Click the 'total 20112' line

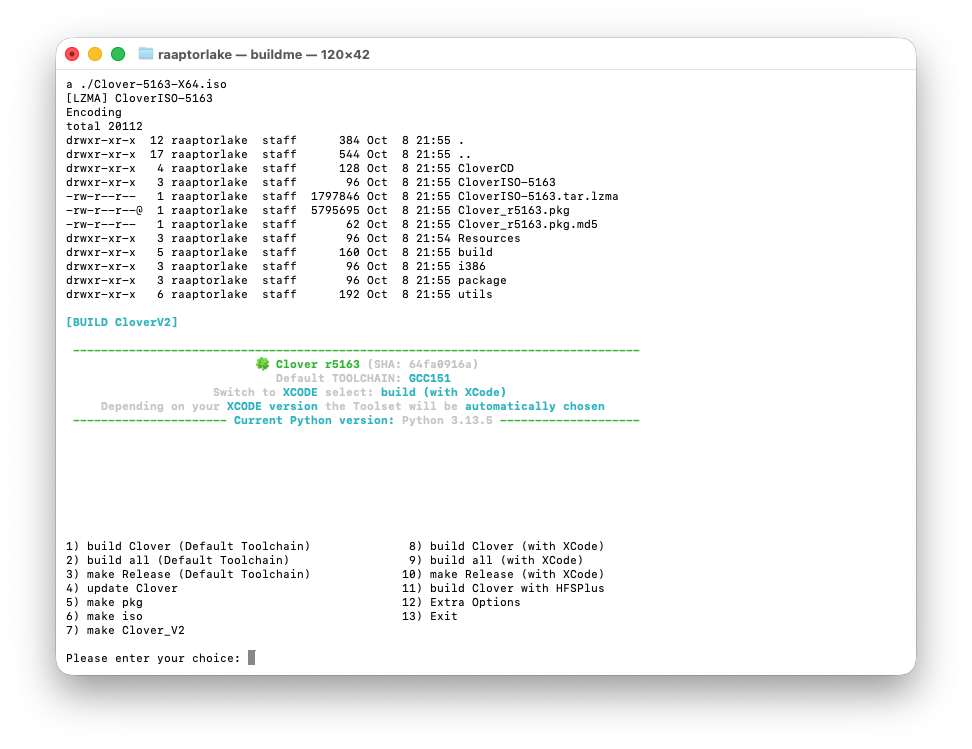pos(104,126)
